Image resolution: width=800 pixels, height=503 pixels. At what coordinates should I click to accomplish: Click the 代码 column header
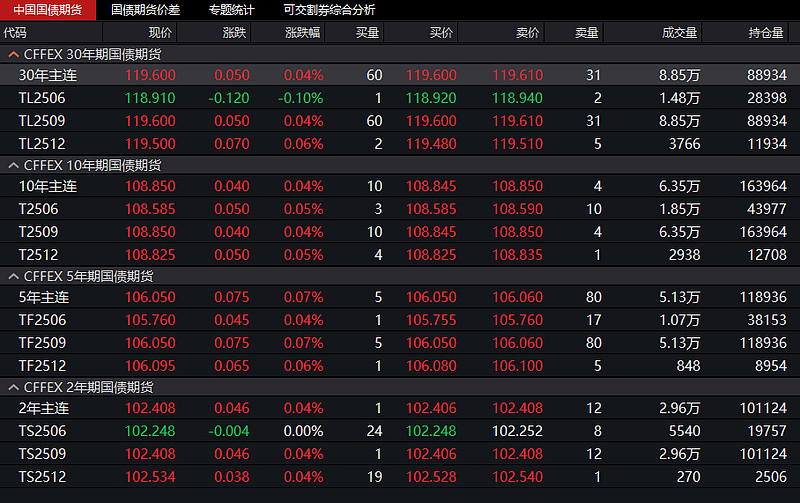[x=16, y=33]
